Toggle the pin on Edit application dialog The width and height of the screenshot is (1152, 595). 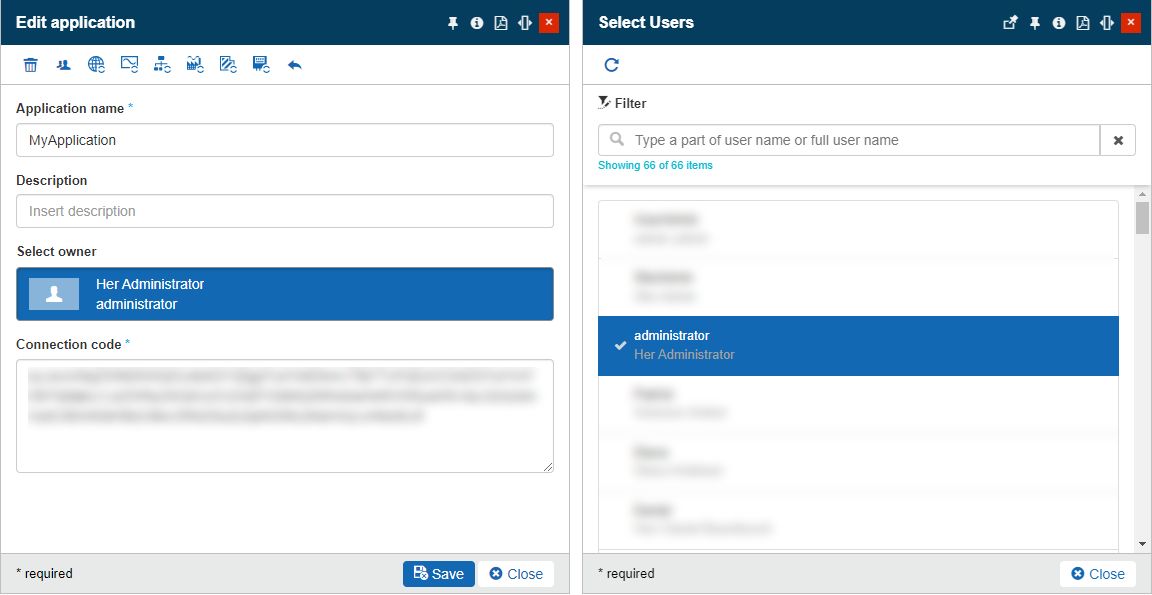coord(452,21)
